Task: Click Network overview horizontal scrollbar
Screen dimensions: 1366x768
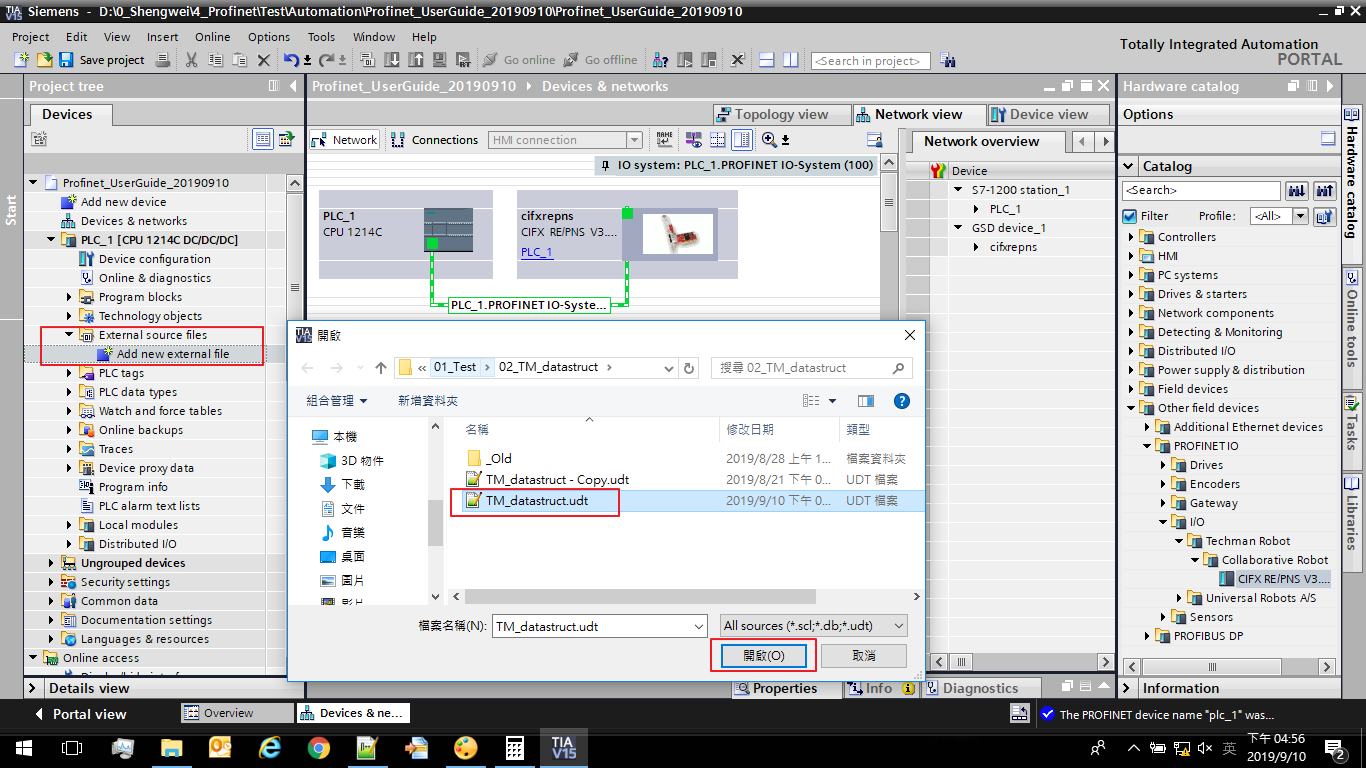Action: pos(1023,662)
